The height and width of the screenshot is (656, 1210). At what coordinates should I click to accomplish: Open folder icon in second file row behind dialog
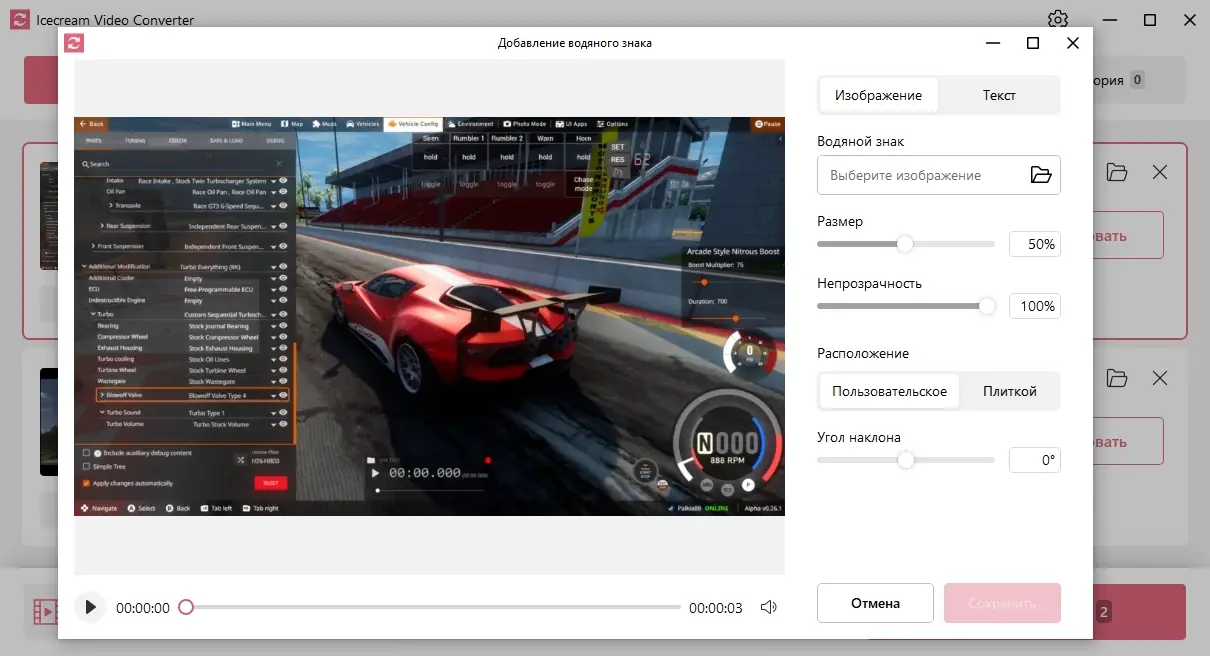click(1117, 378)
